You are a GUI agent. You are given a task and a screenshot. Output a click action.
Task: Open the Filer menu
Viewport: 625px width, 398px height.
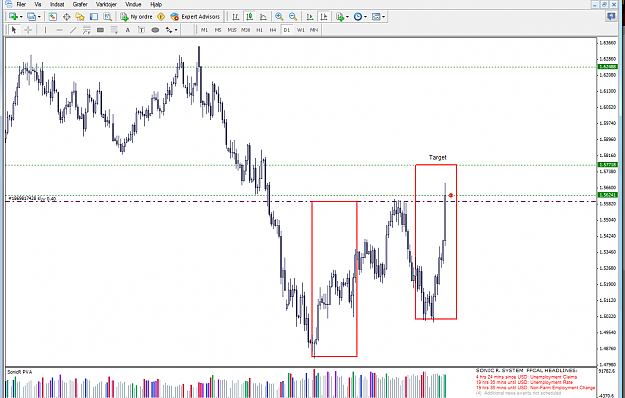click(x=21, y=4)
